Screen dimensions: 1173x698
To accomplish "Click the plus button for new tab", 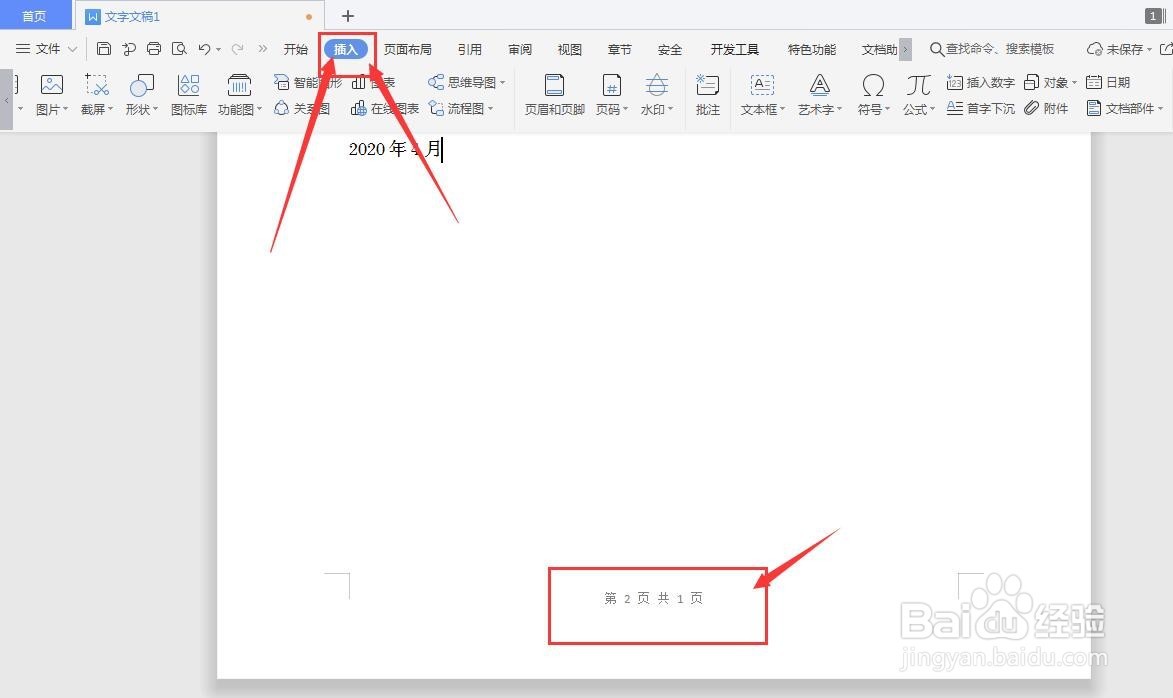I will 348,16.
